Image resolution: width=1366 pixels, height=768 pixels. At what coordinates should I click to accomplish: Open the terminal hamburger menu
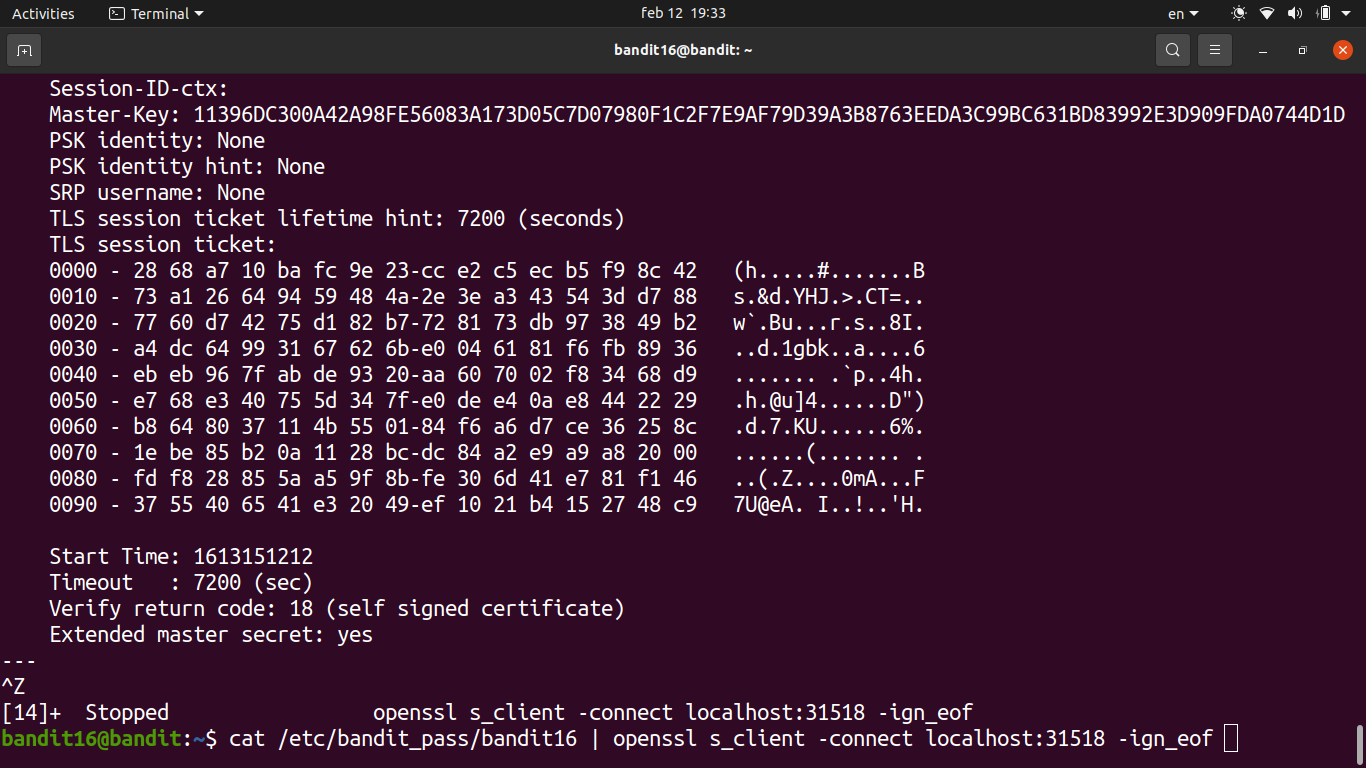1215,50
